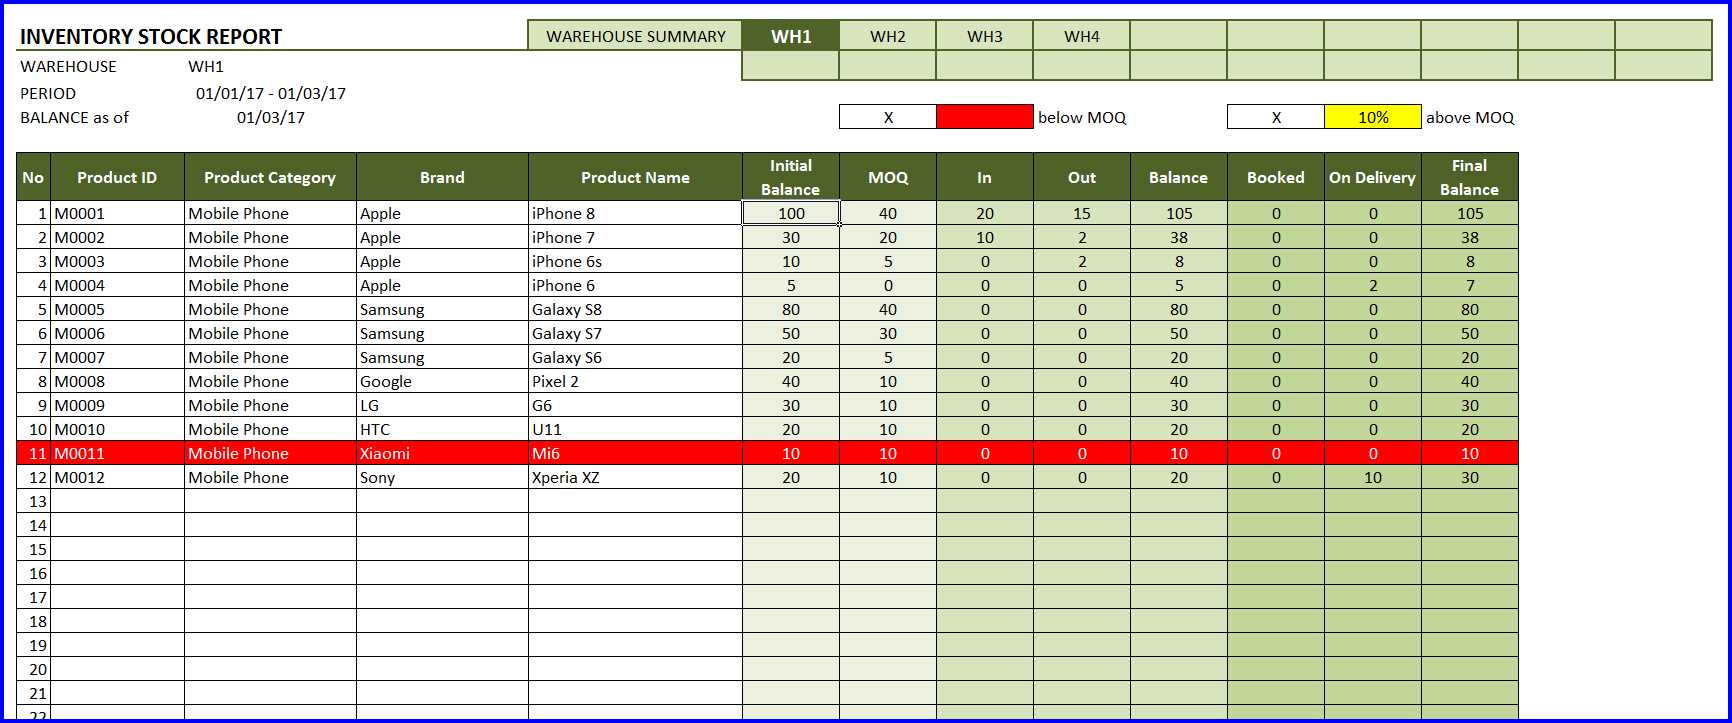The image size is (1732, 723).
Task: Select the X cell beside below MOQ
Action: (x=888, y=117)
